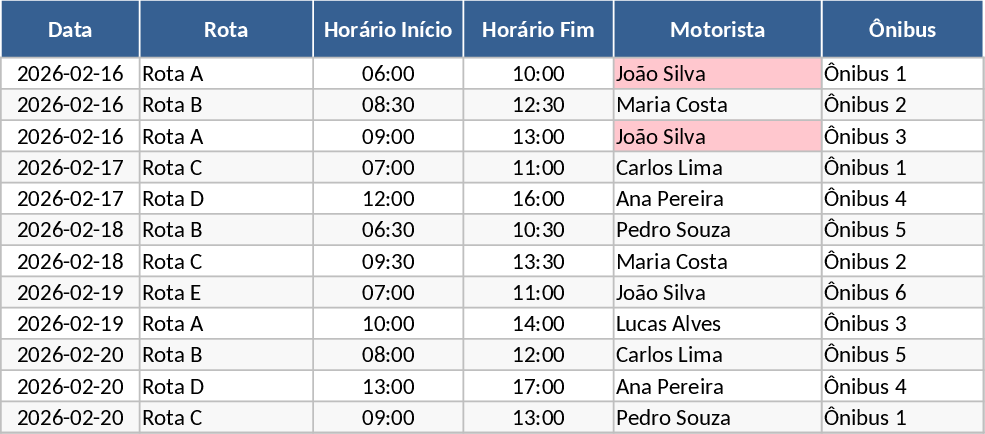The width and height of the screenshot is (985, 434).
Task: Click the Rota E cell
Action: 226,293
